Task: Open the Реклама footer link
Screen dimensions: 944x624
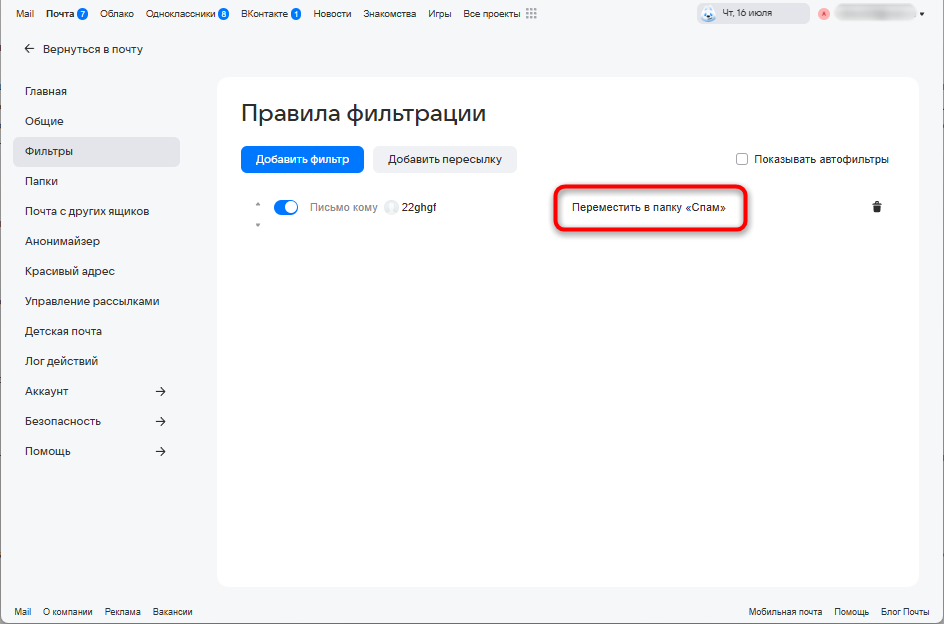Action: click(122, 611)
